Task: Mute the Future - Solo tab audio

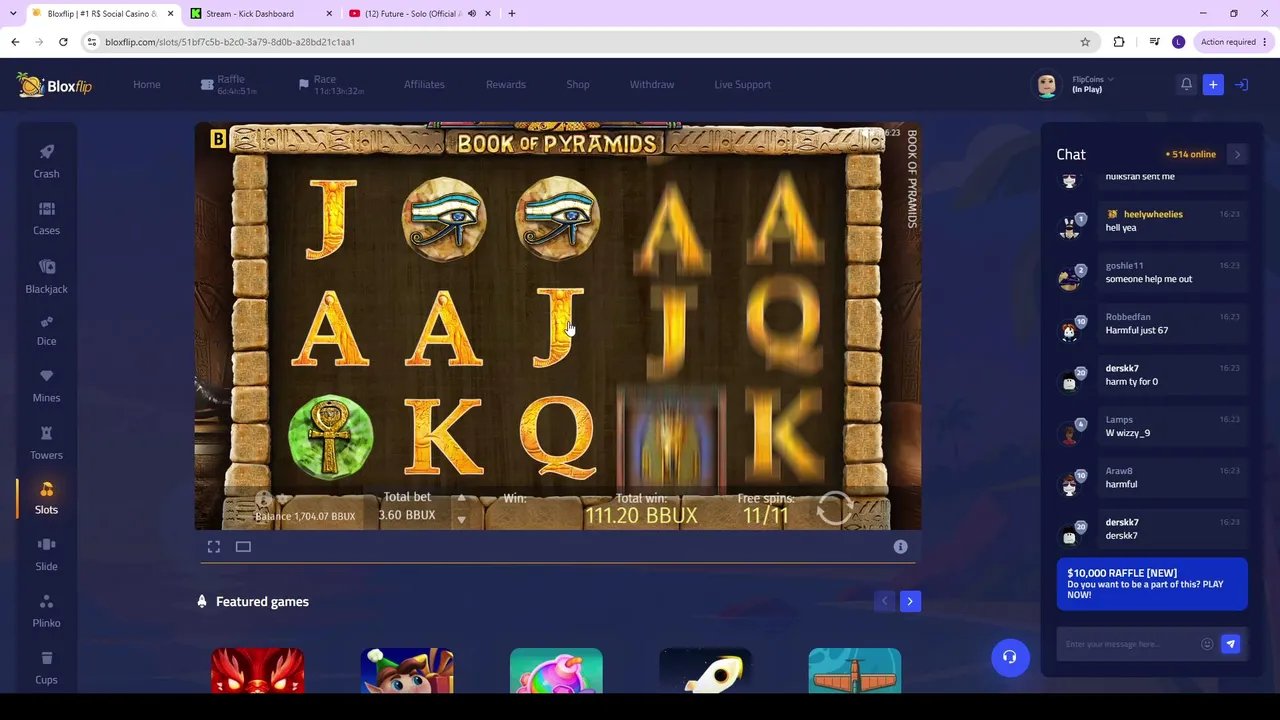Action: point(471,14)
